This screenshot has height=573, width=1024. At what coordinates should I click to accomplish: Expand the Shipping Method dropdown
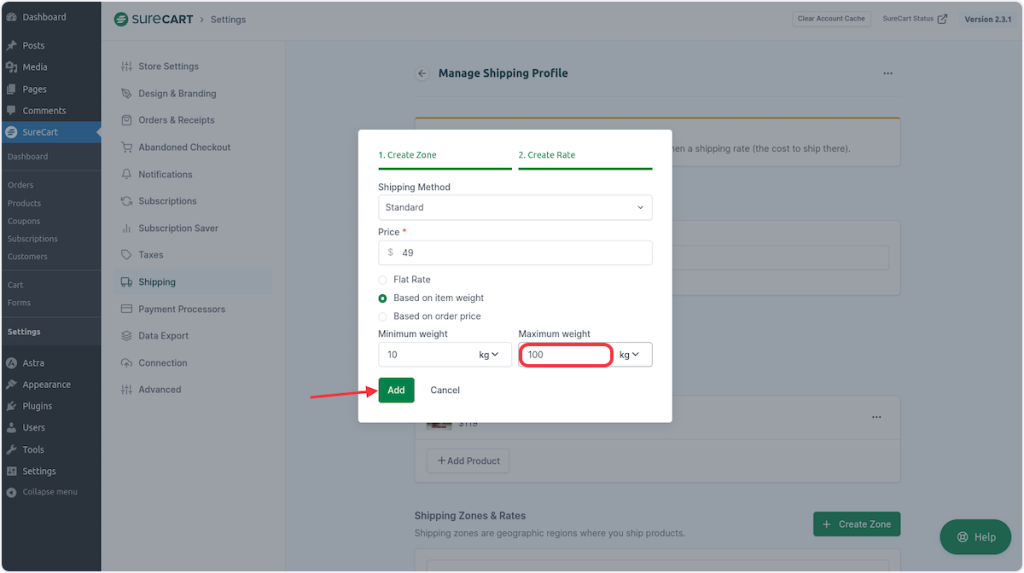click(x=515, y=207)
